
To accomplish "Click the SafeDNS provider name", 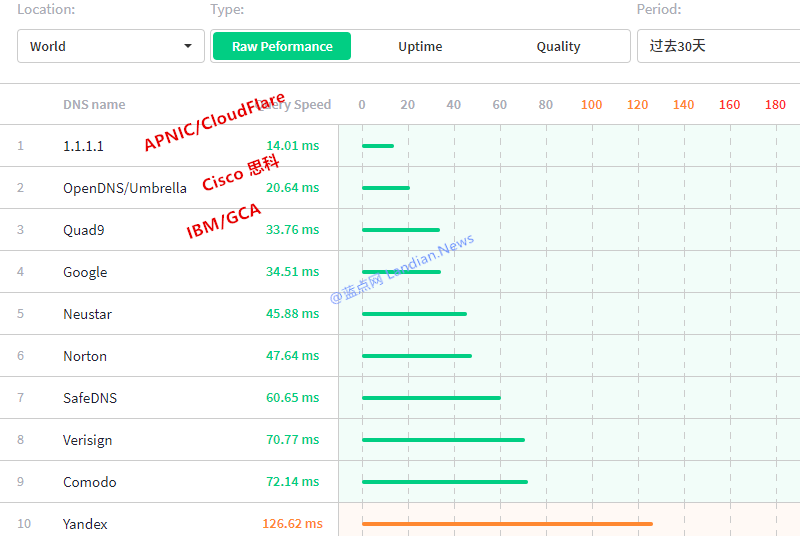I will coord(90,398).
